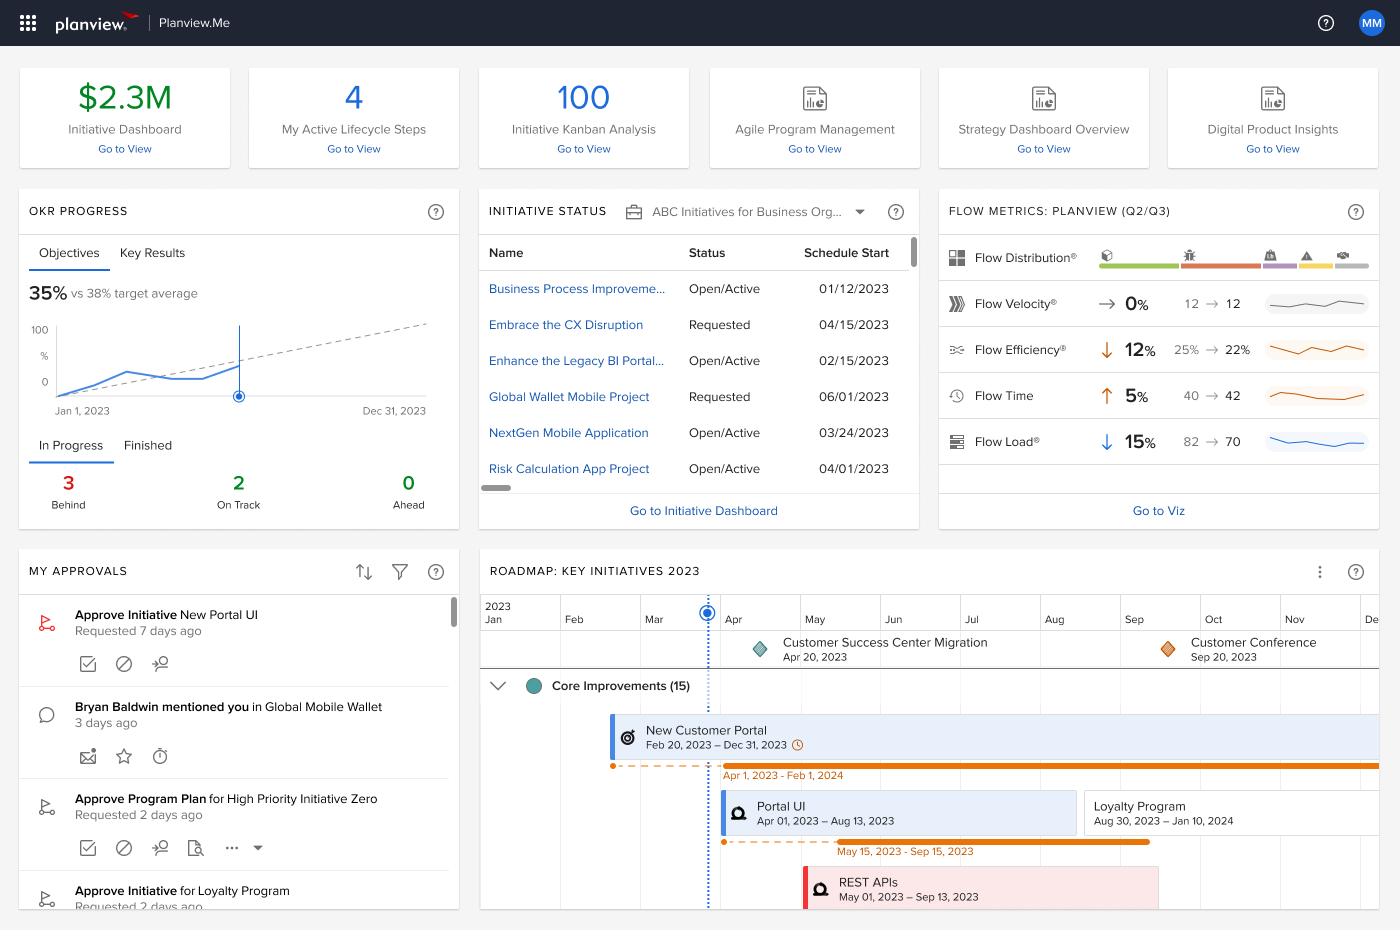Open Roadmap panel more options menu

click(x=1320, y=572)
